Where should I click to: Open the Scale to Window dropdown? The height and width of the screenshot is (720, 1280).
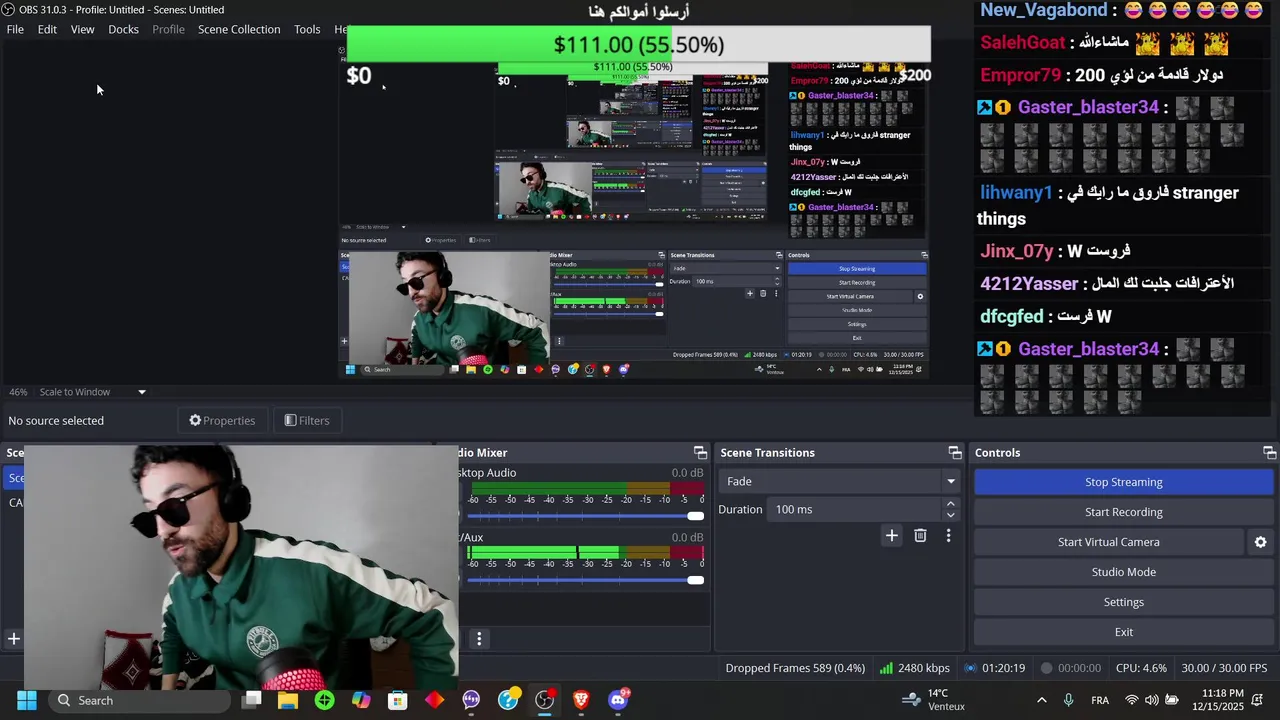click(x=92, y=392)
